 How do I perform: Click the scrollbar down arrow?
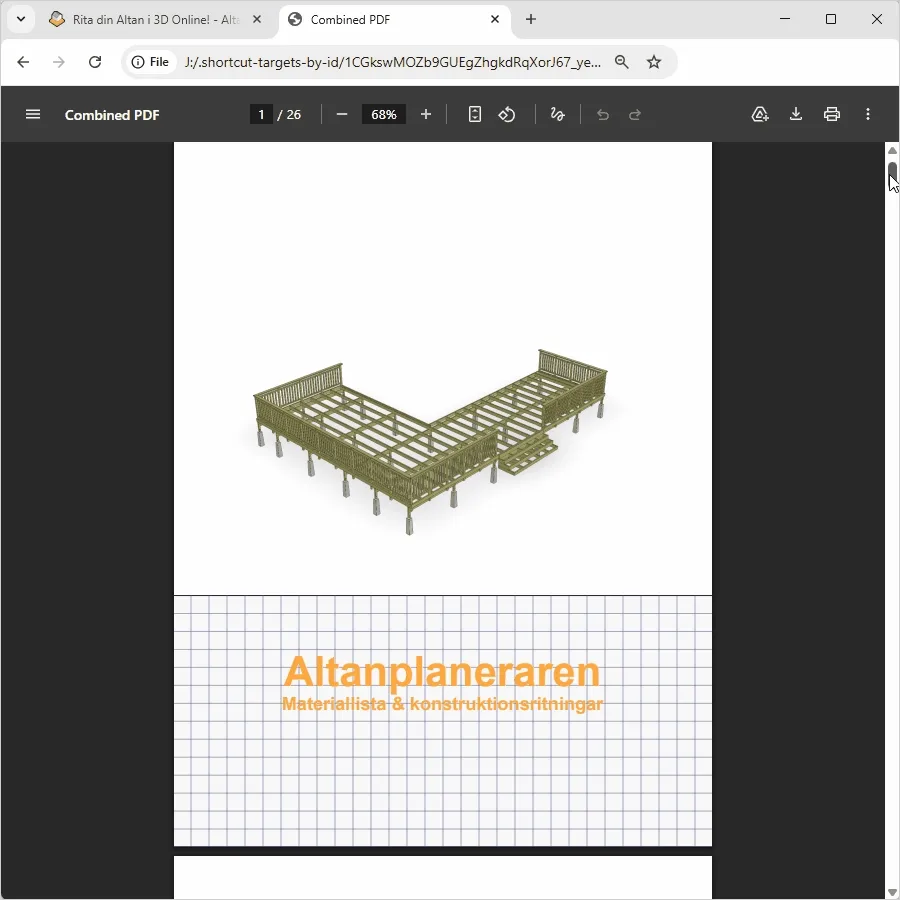(892, 892)
